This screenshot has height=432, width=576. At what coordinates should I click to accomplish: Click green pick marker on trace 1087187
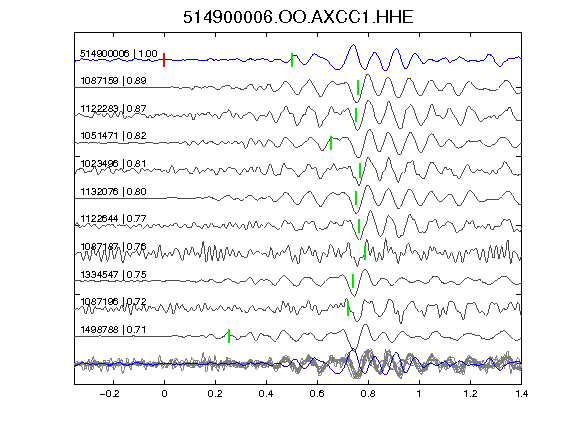(x=365, y=253)
